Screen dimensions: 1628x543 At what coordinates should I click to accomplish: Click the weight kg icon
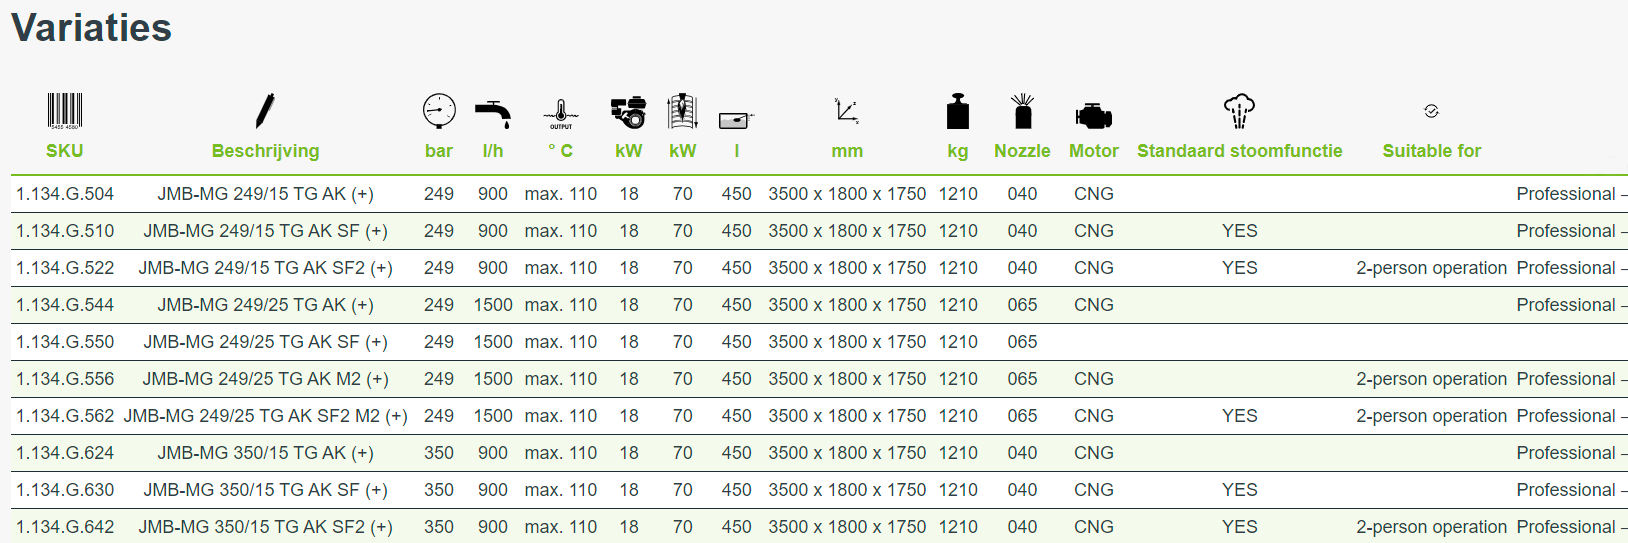click(958, 111)
